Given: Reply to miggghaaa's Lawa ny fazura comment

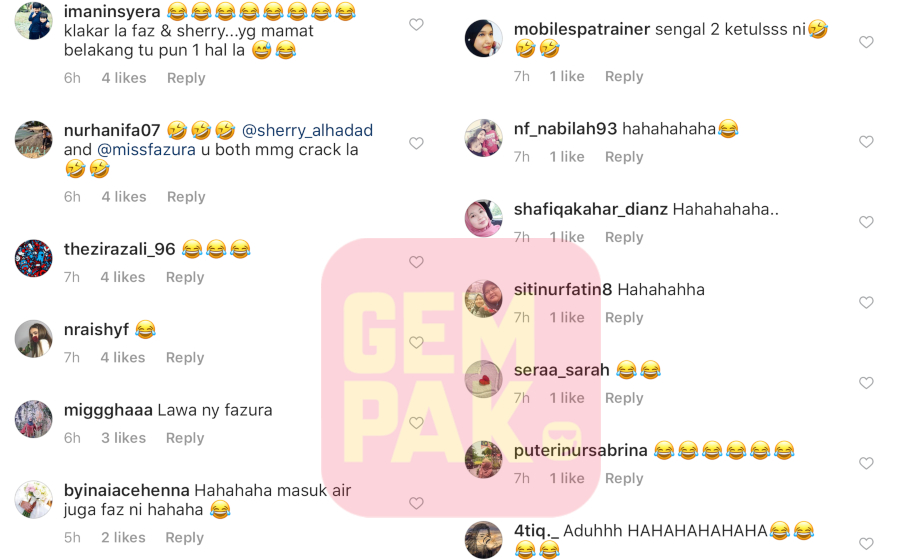Looking at the screenshot, I should coord(185,438).
